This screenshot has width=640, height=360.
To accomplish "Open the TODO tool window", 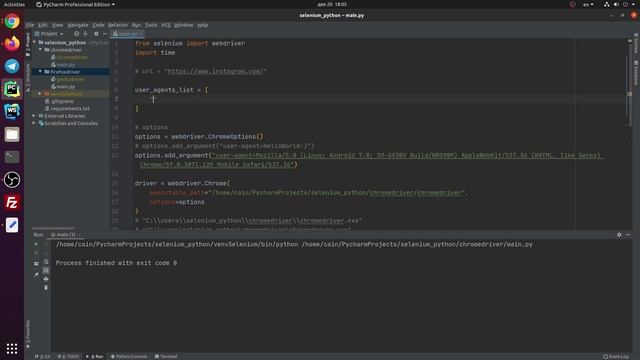I will 69,356.
